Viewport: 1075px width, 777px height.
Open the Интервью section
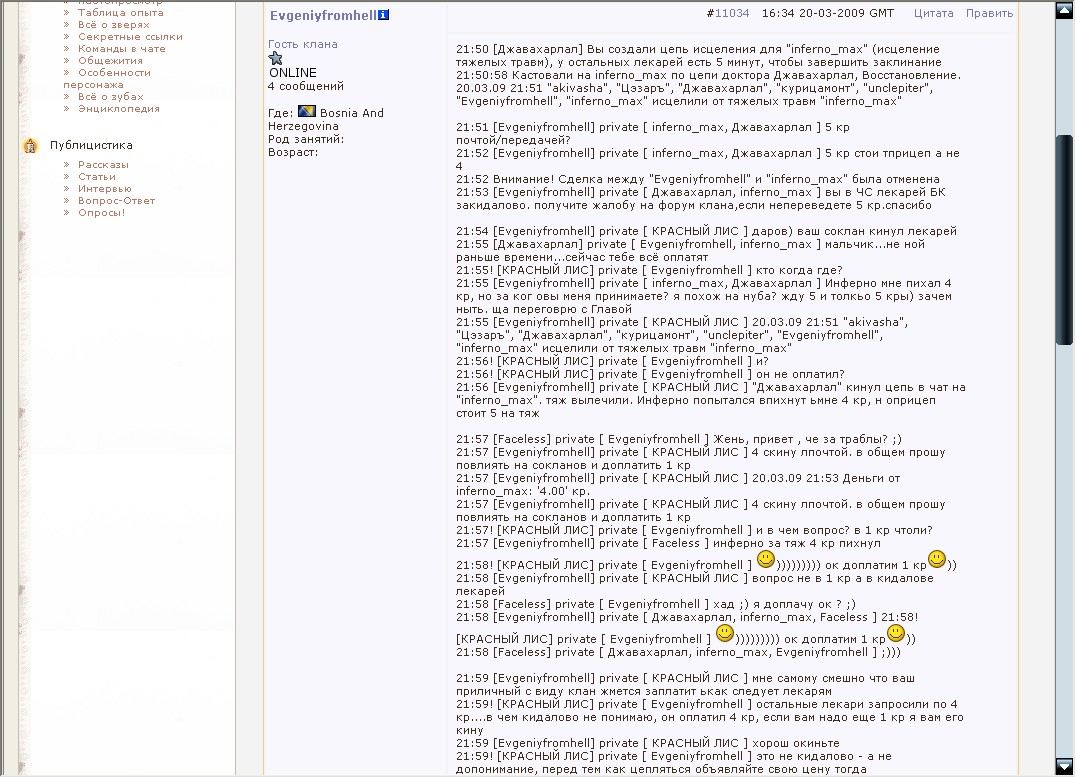click(104, 189)
